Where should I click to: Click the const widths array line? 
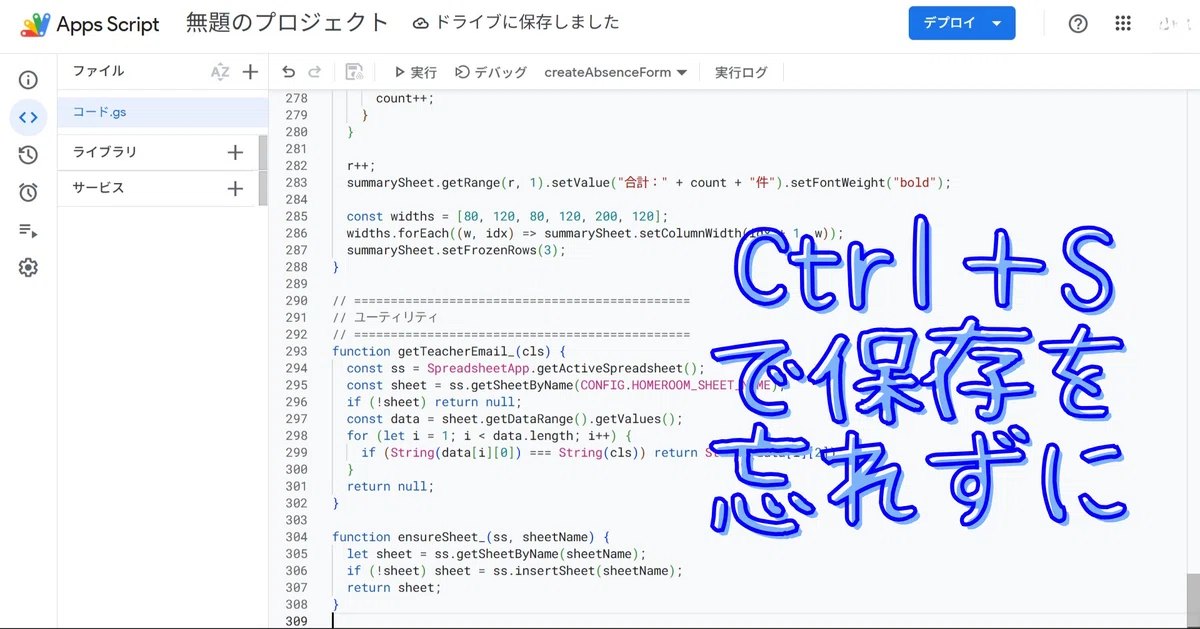tap(507, 216)
